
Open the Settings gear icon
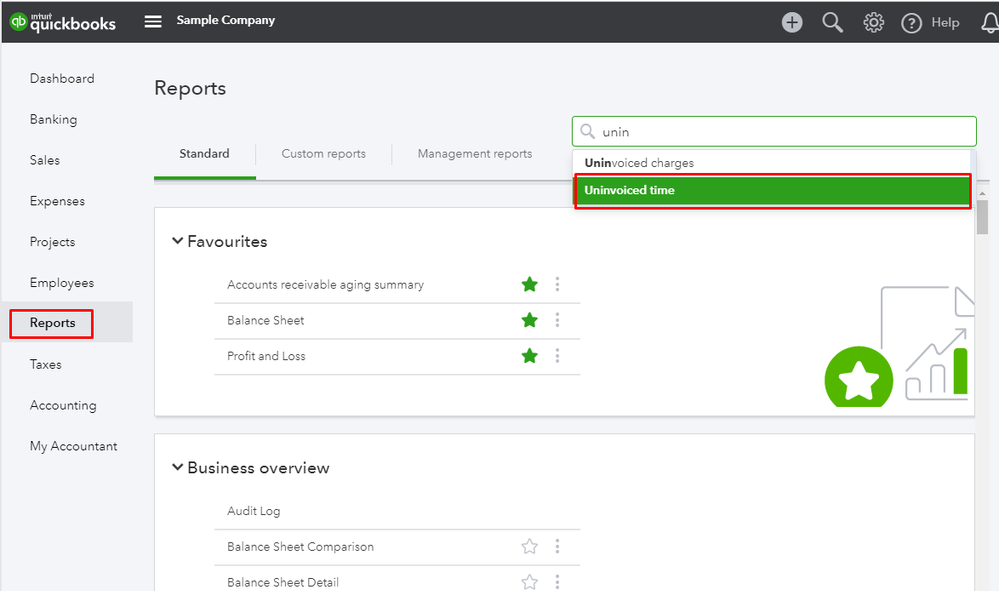point(874,22)
